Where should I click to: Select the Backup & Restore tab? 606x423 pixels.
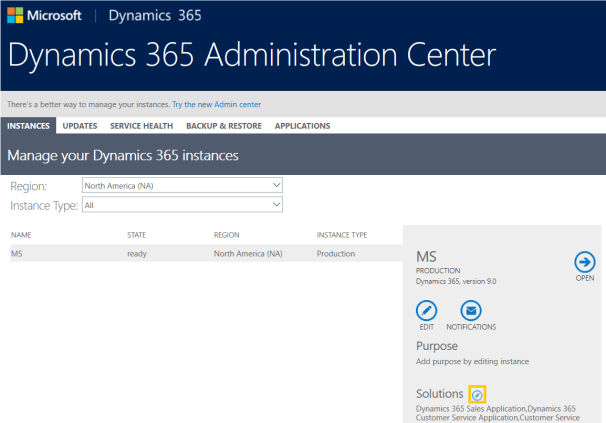(221, 126)
